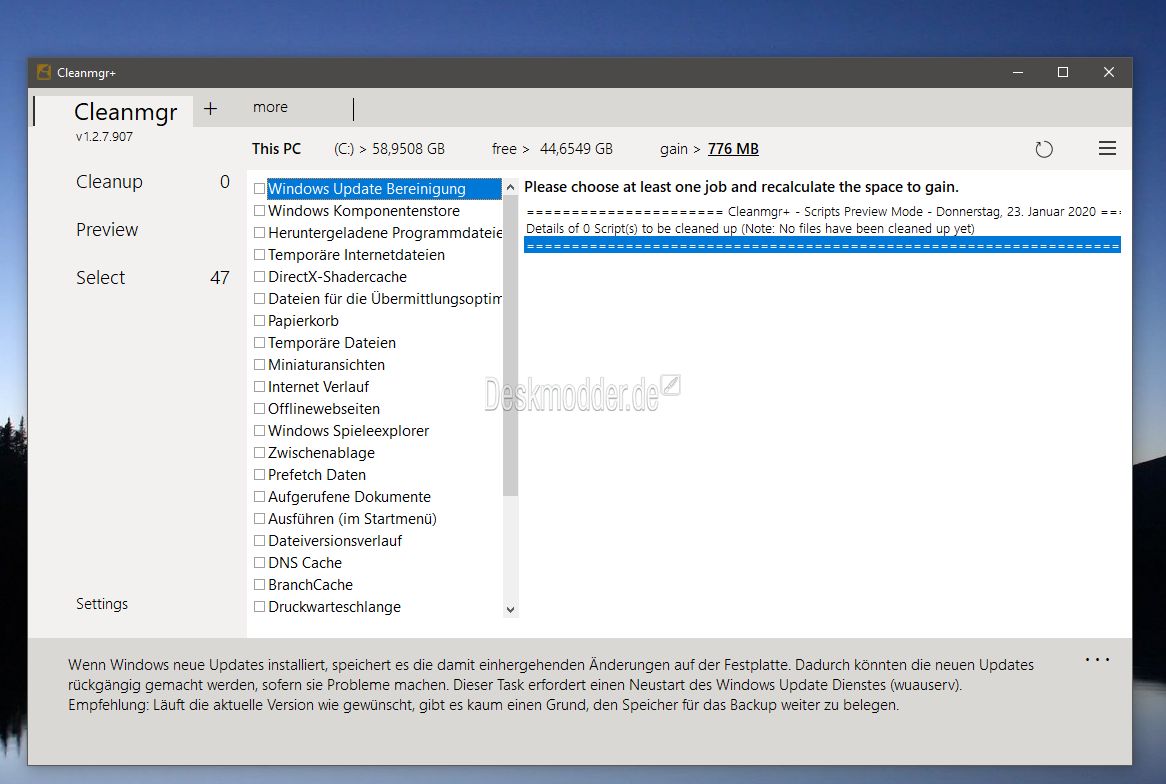
Task: Click the list scroll-down arrow
Action: point(510,609)
